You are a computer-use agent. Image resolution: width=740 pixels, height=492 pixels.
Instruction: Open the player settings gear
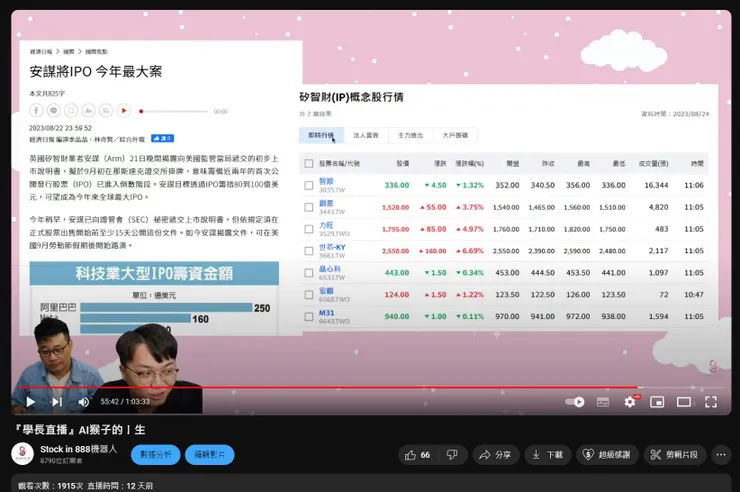point(630,402)
